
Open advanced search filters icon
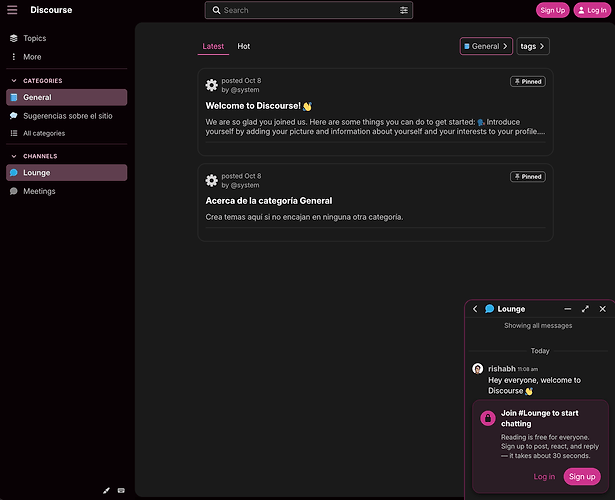click(x=404, y=10)
